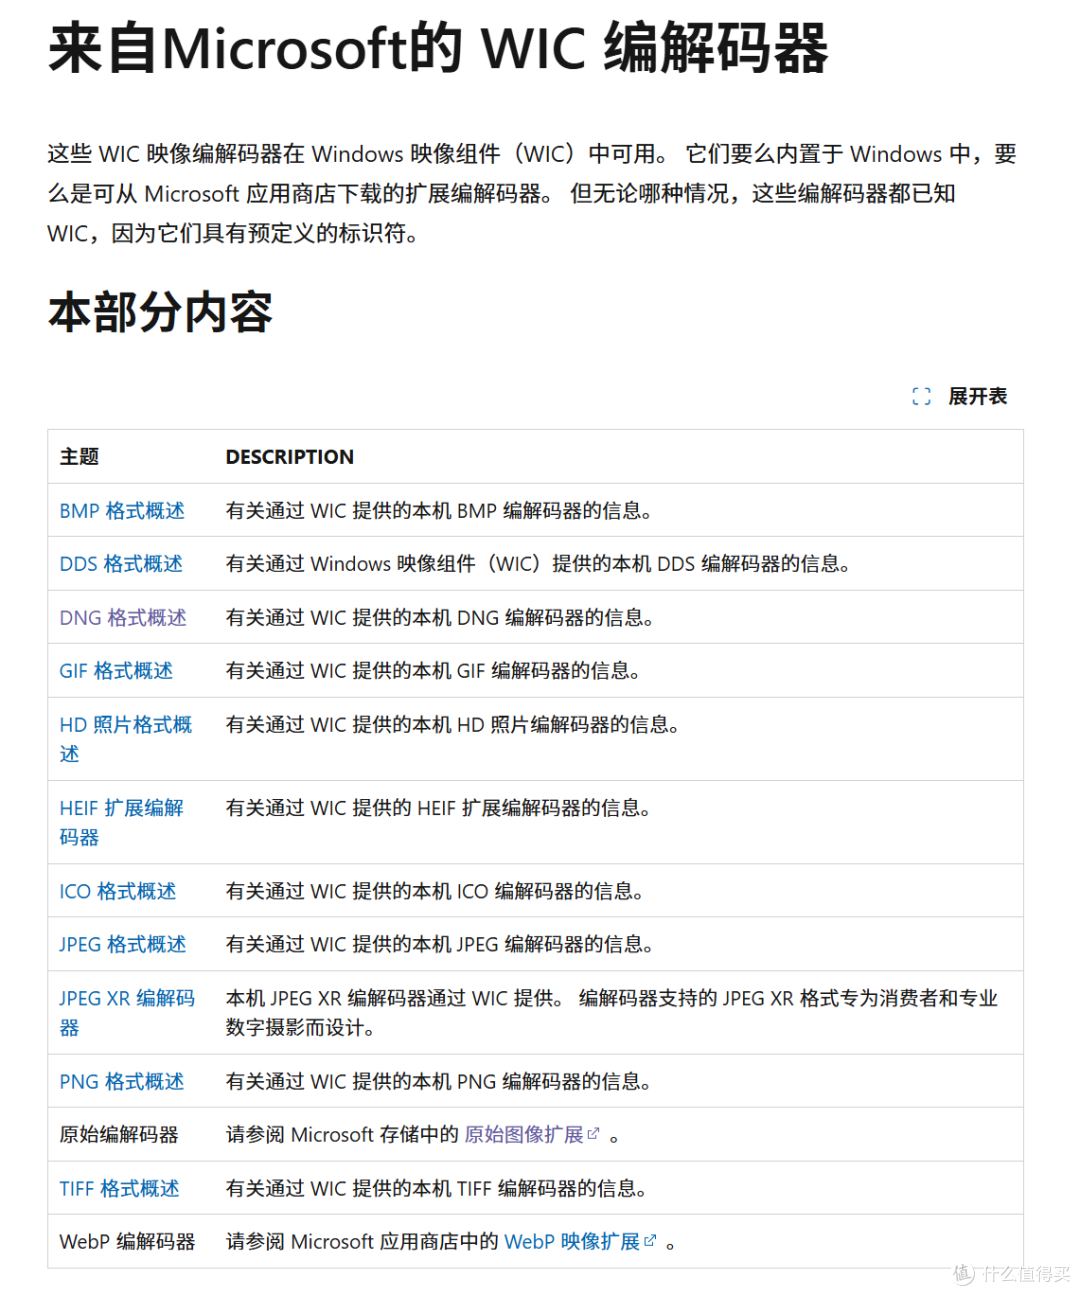Viewport: 1080px width, 1296px height.
Task: Click the HD 照片 row description text
Action: pos(453,725)
